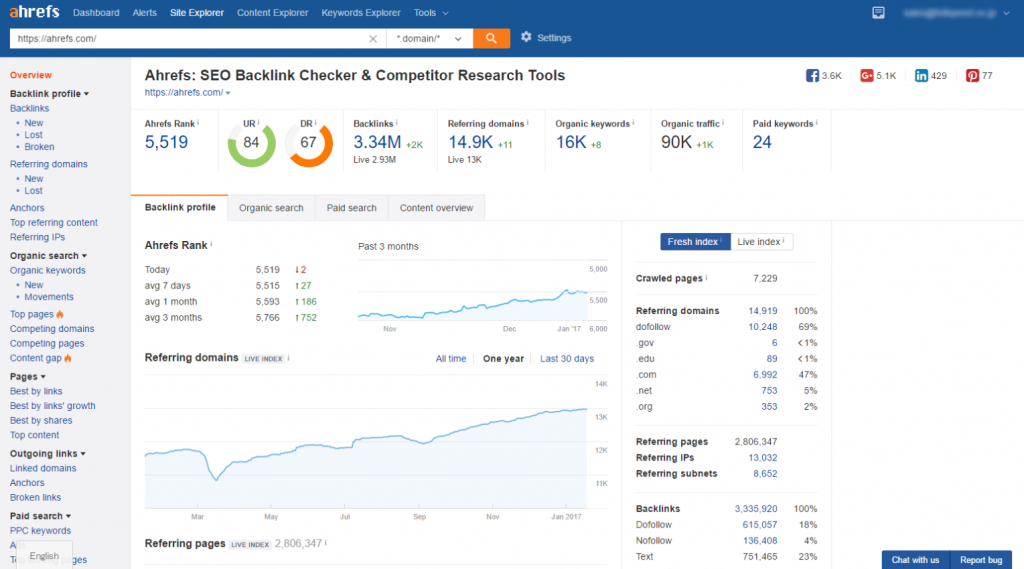
Task: Open Overview in the sidebar
Action: point(31,75)
